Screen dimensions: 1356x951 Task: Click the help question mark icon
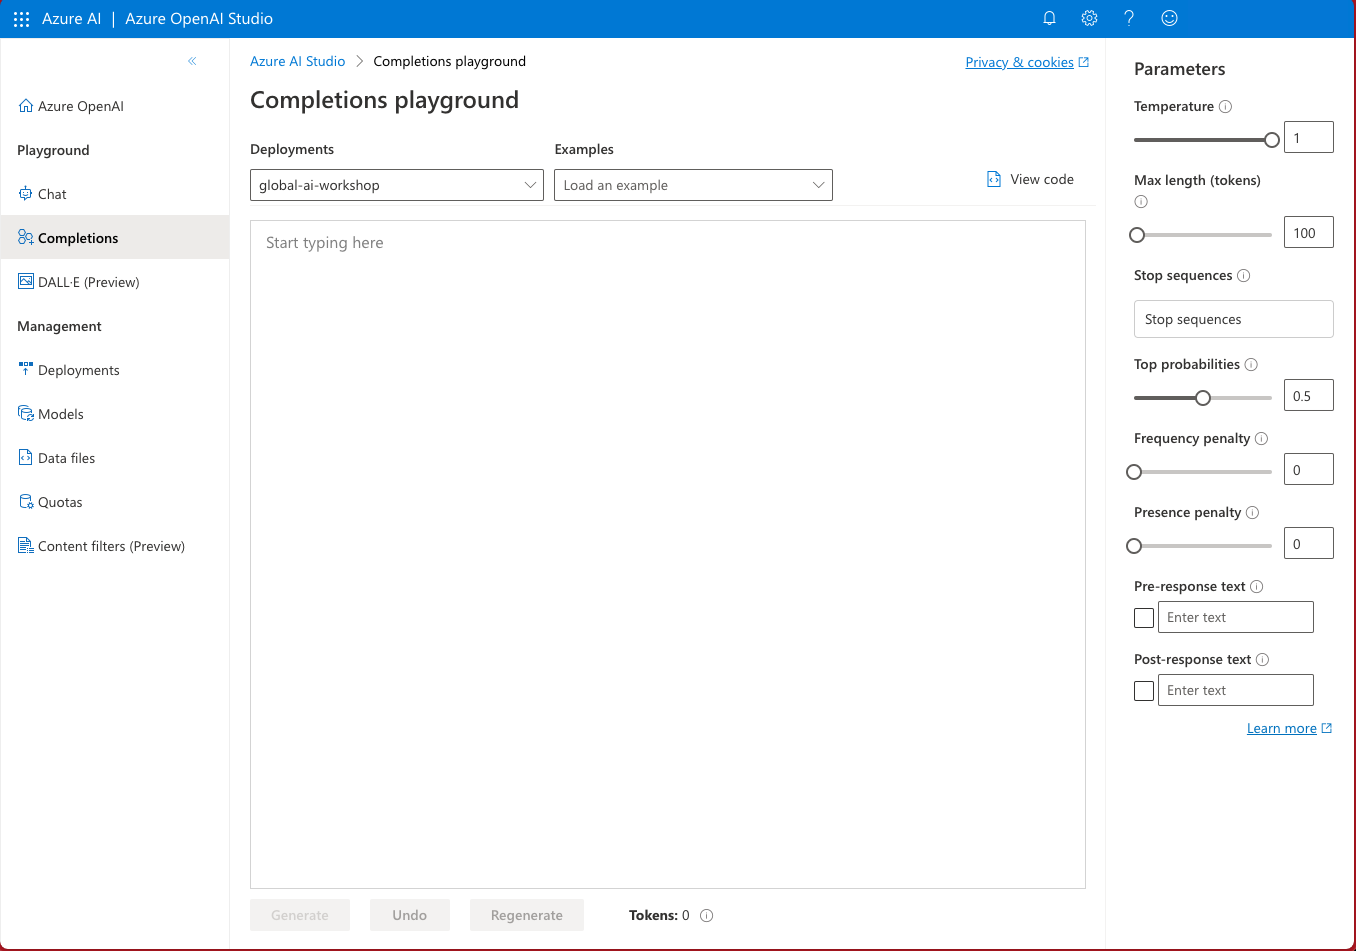(1129, 18)
